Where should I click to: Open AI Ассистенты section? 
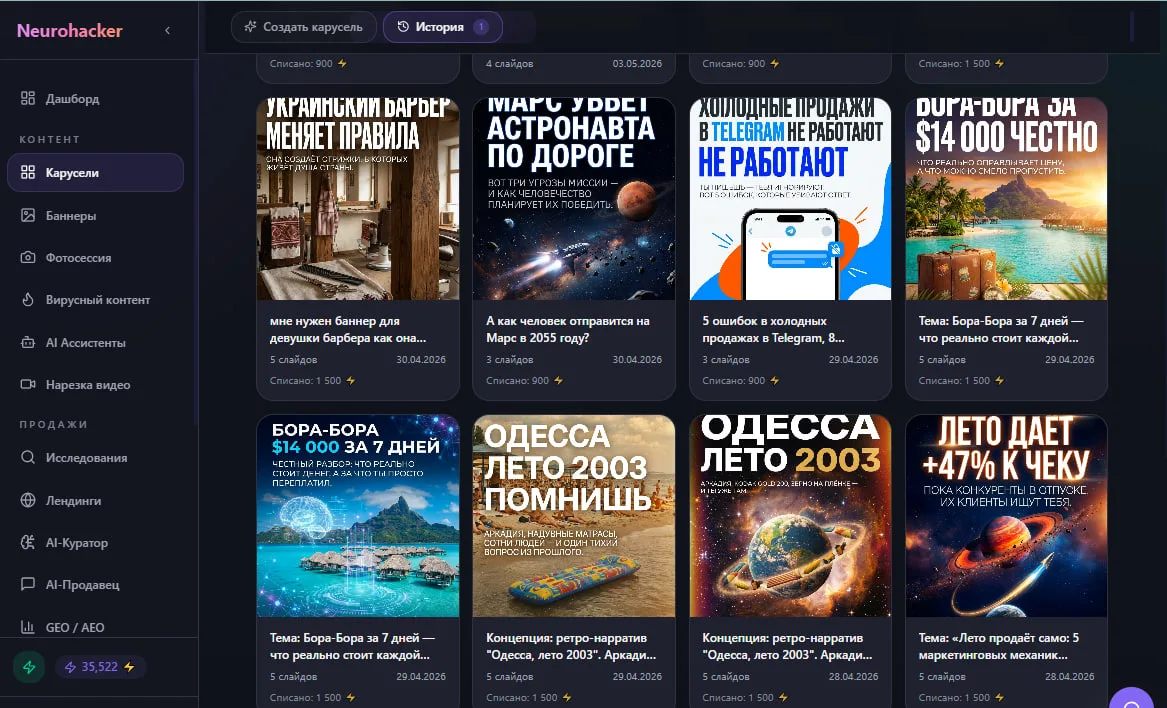click(x=86, y=342)
